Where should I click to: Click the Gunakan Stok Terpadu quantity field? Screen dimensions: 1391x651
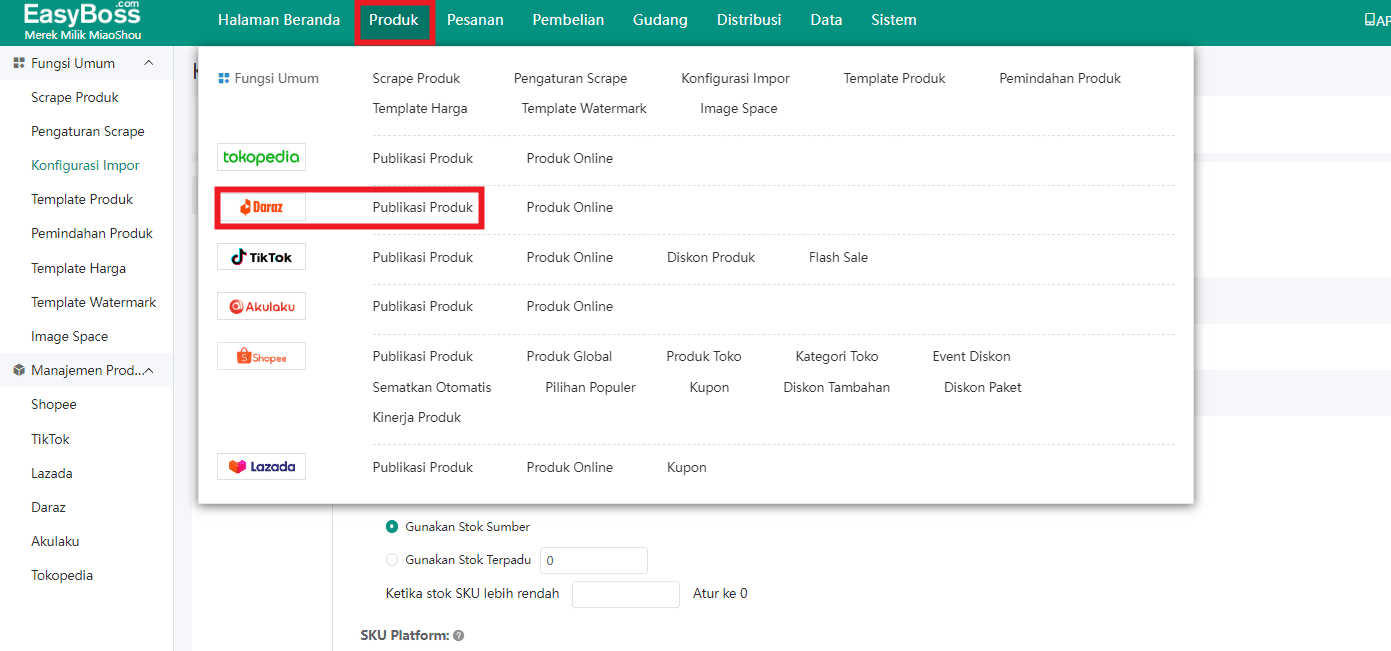(594, 560)
